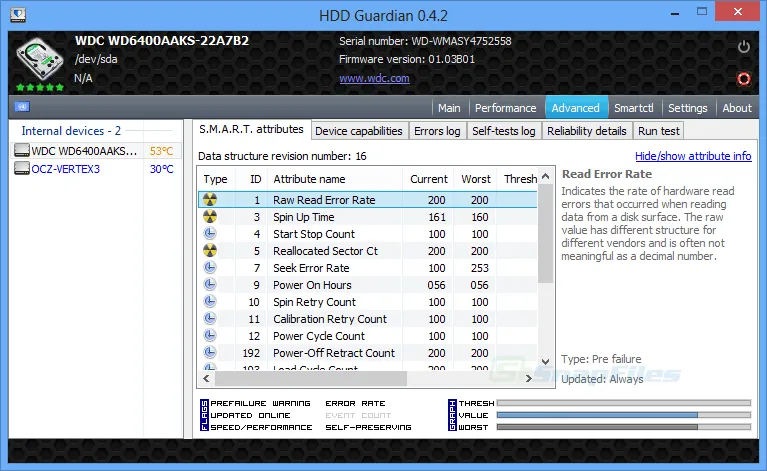This screenshot has width=767, height=471.
Task: Click the power icon in the header
Action: (x=744, y=47)
